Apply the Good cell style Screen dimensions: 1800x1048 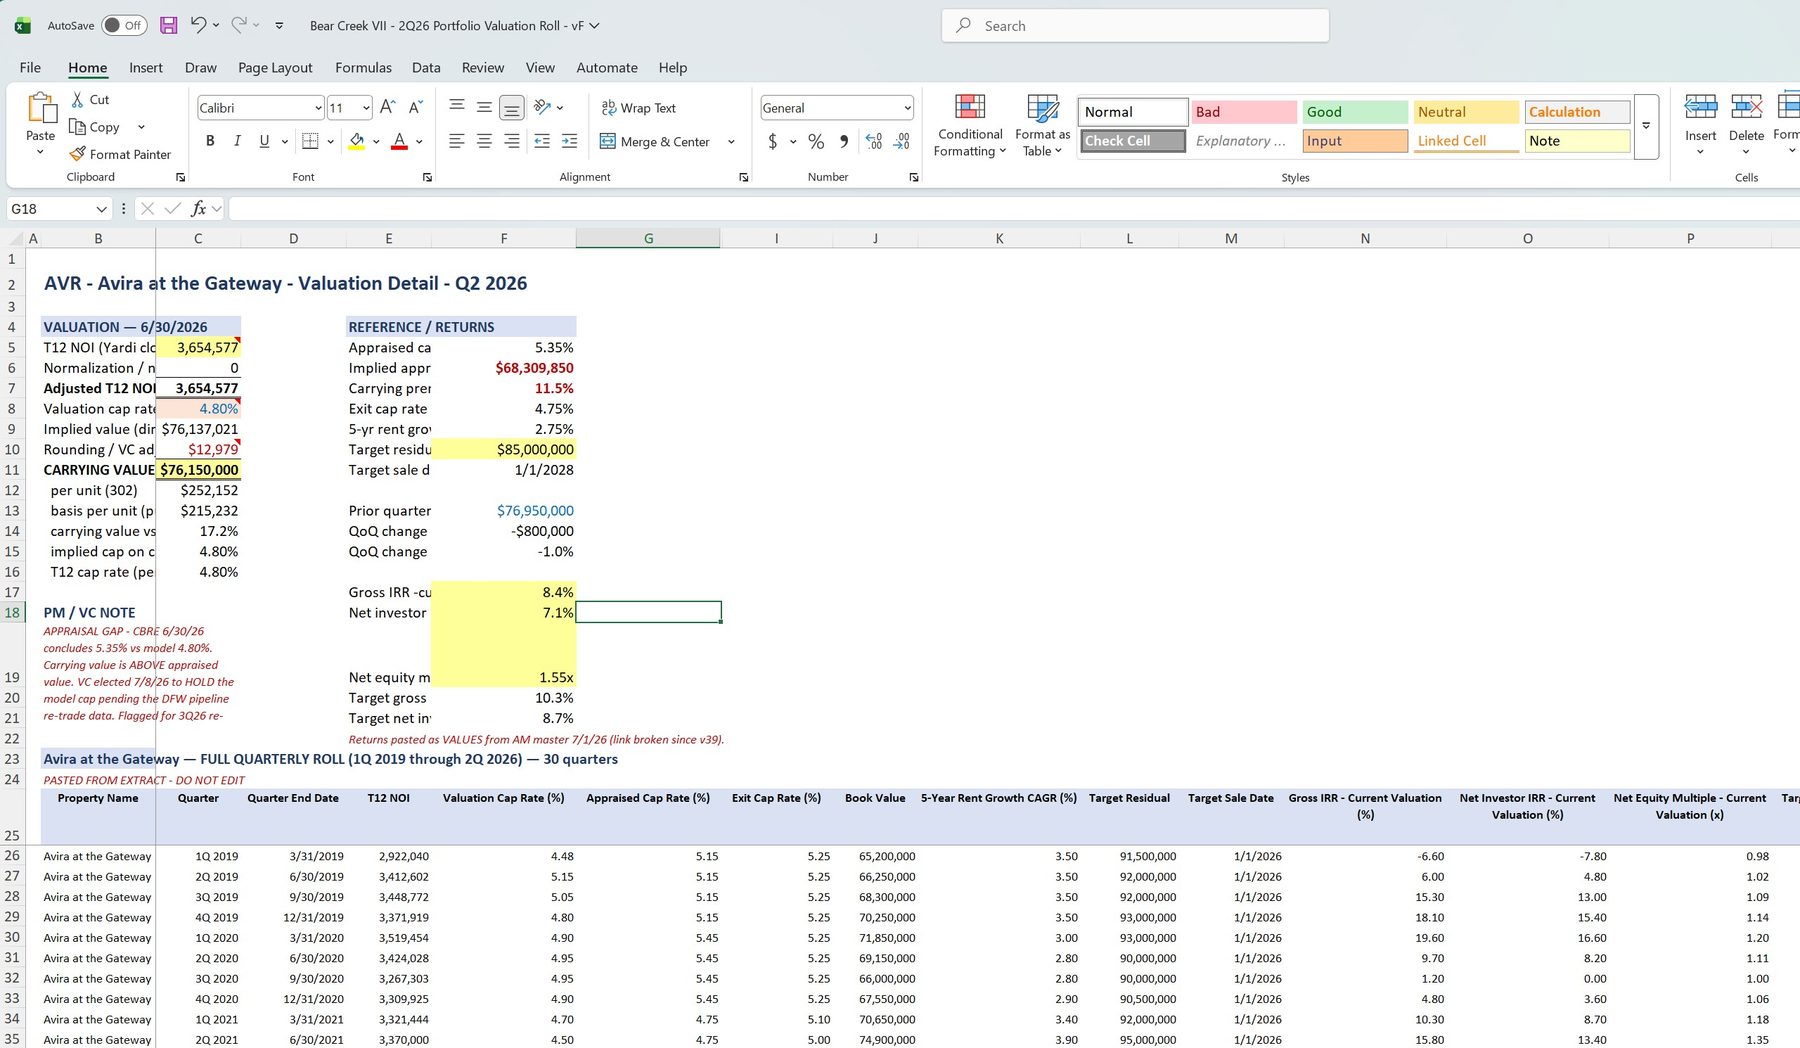pyautogui.click(x=1355, y=112)
